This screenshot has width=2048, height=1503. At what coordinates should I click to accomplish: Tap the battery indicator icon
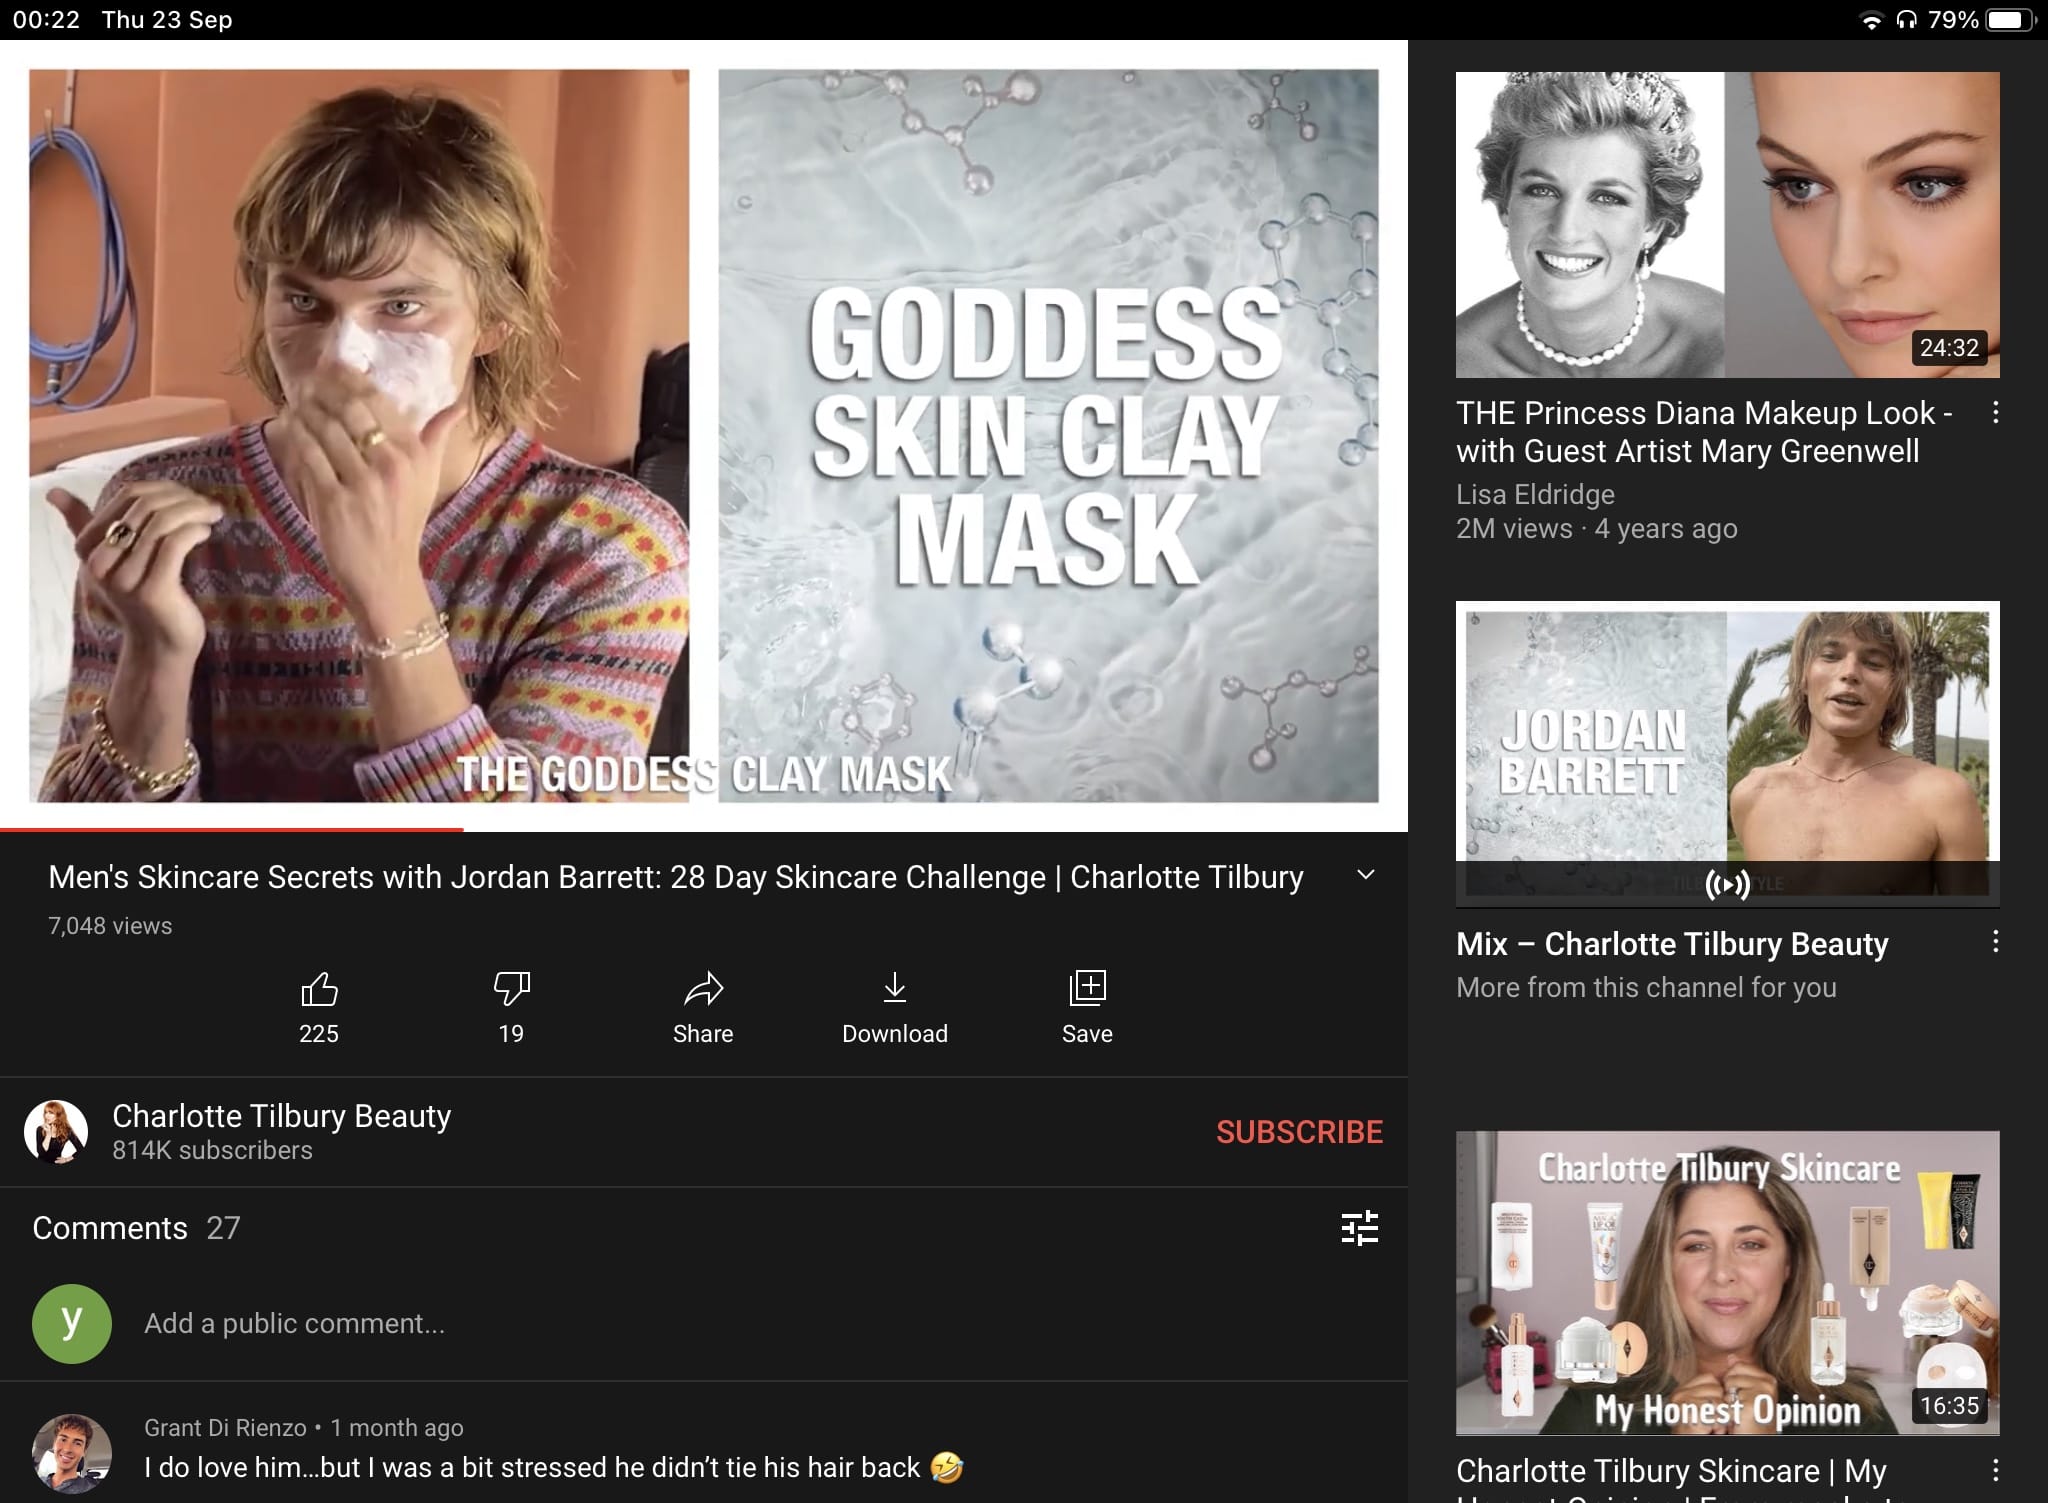pyautogui.click(x=2010, y=20)
